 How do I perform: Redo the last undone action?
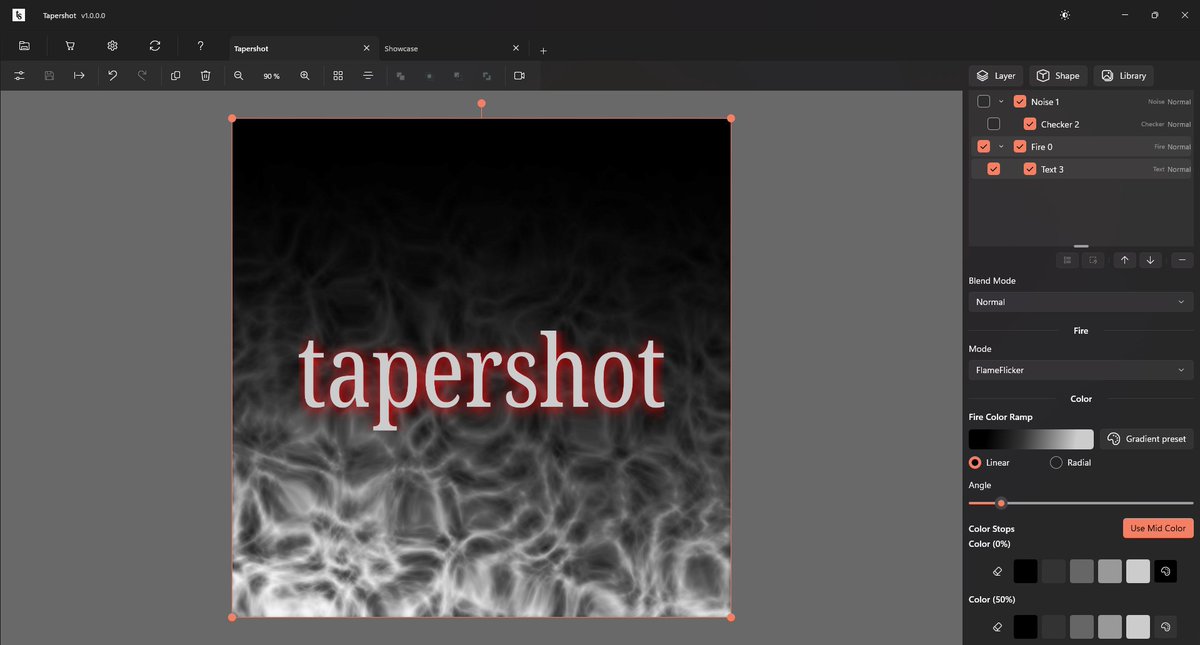pos(142,76)
